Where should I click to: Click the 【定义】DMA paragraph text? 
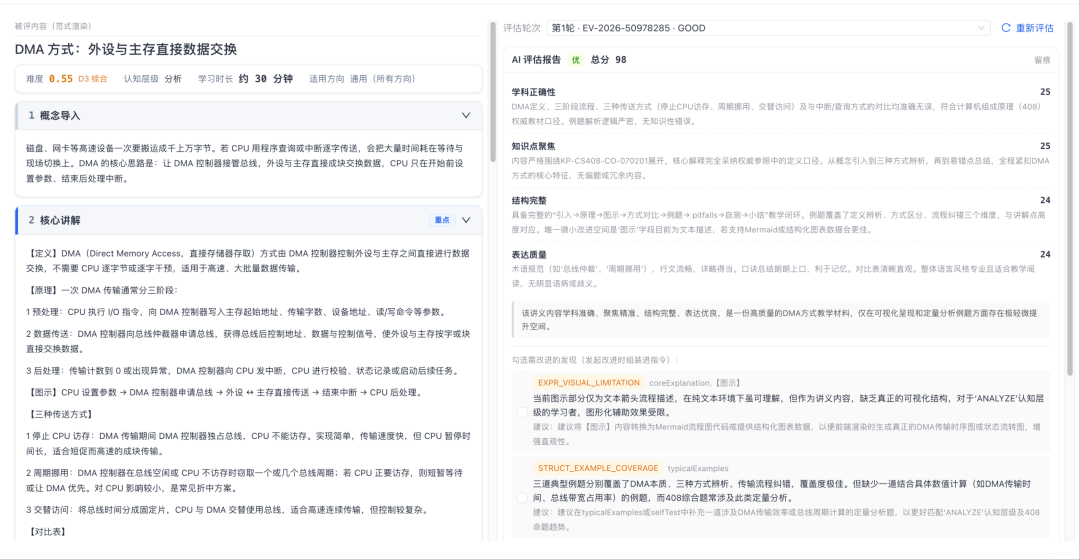(248, 261)
